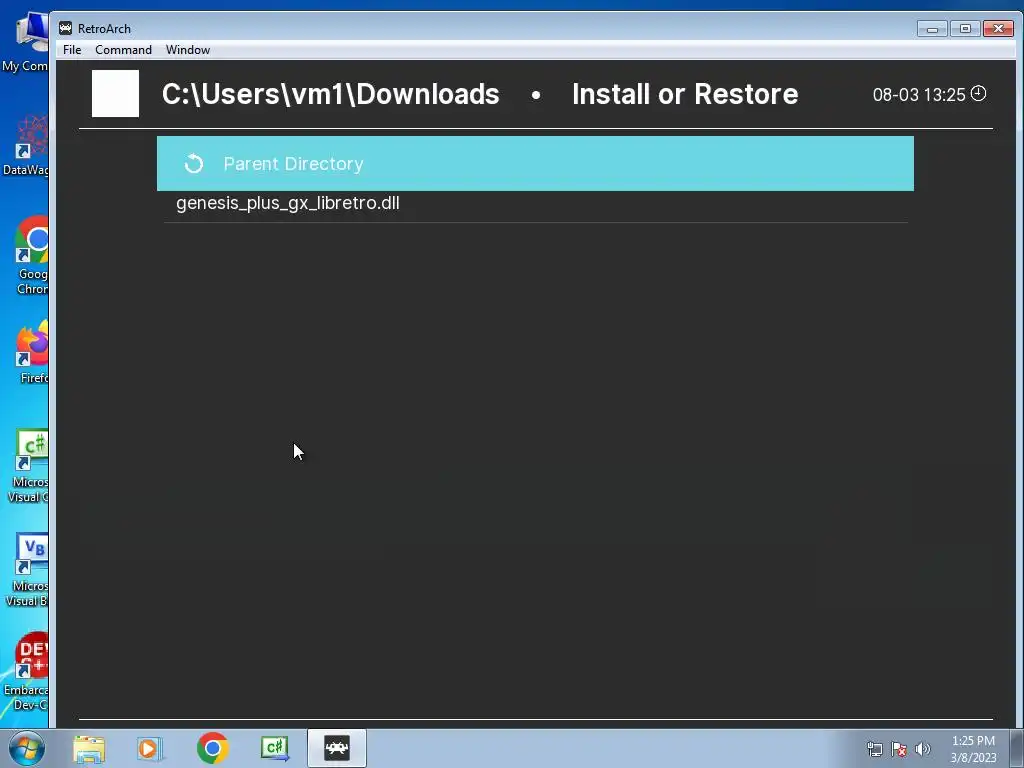Maximize the RetroArch window
The height and width of the screenshot is (768, 1024).
point(965,29)
